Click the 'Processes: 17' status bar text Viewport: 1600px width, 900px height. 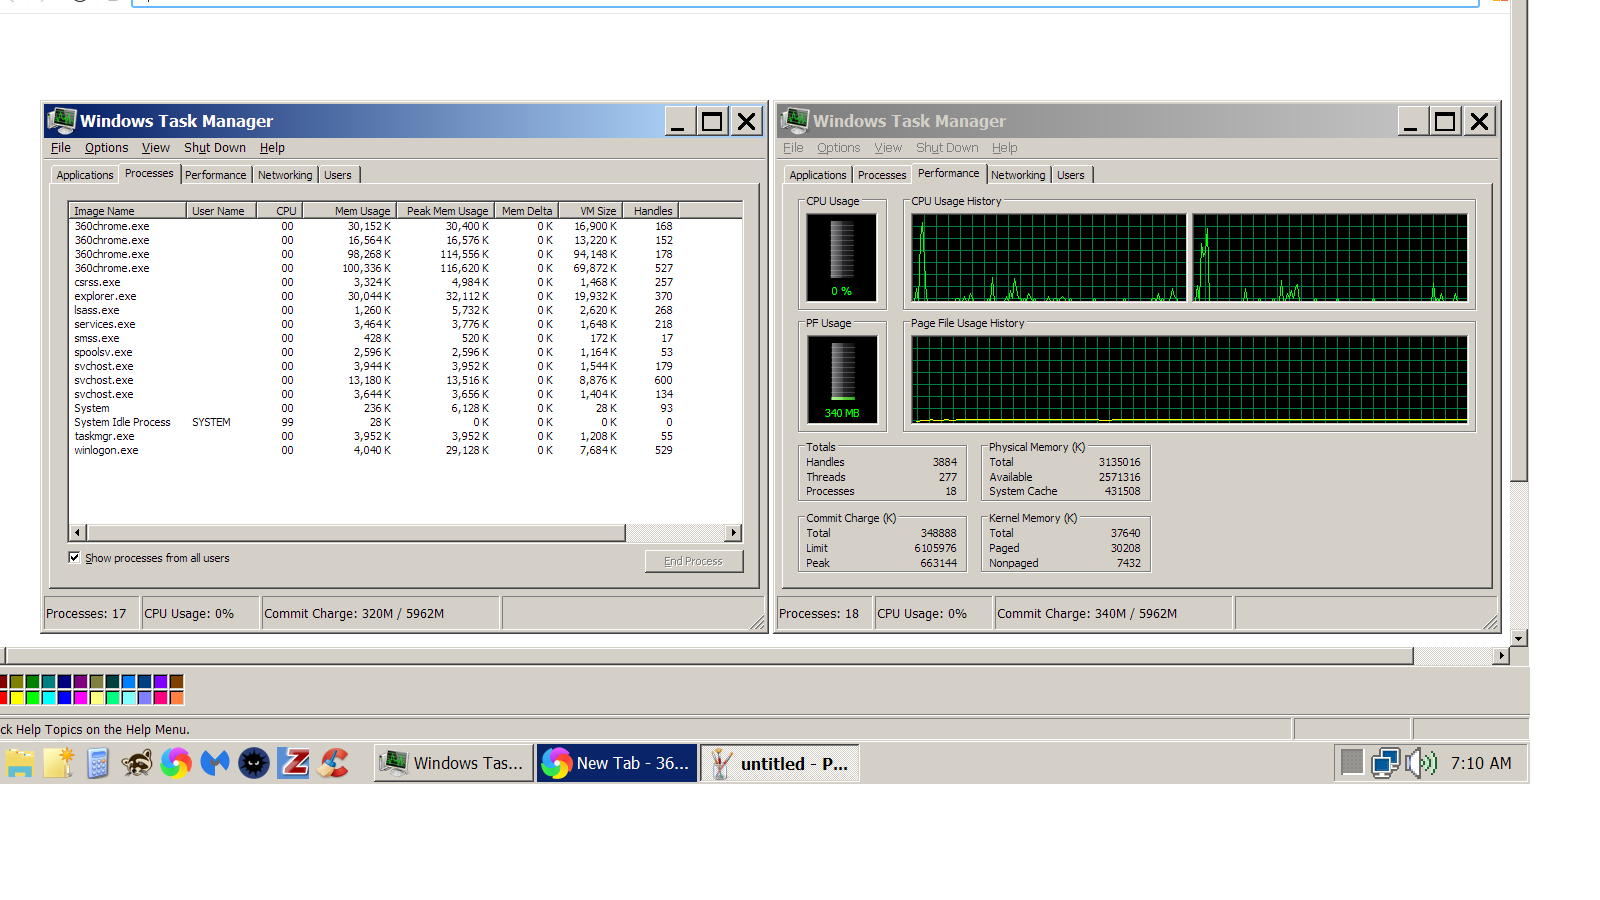point(86,614)
